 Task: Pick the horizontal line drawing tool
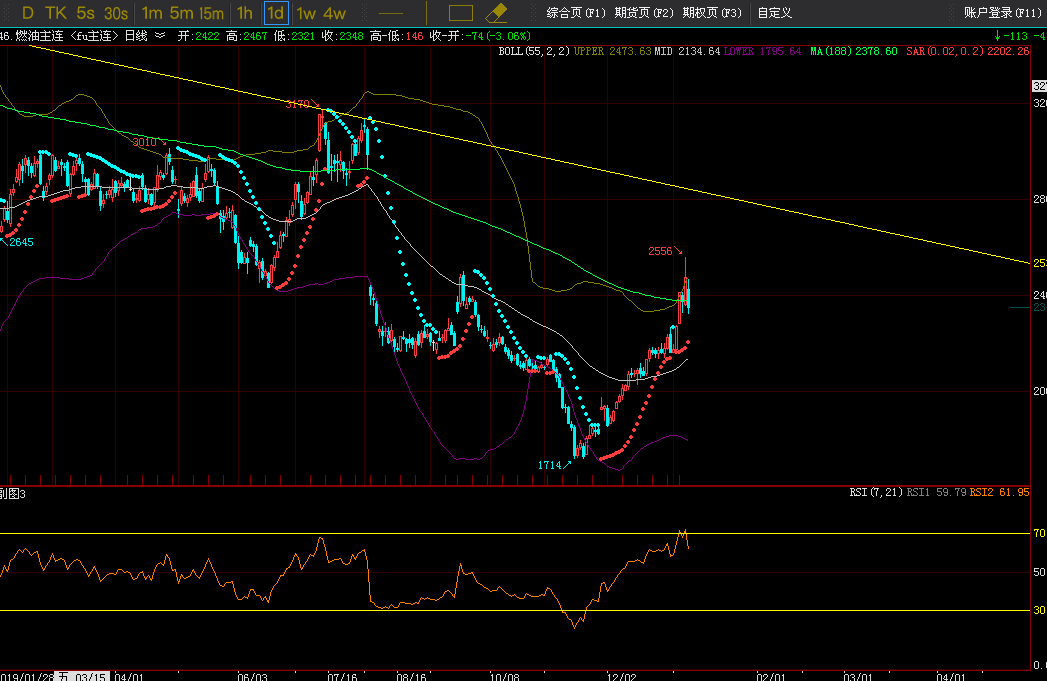click(391, 13)
